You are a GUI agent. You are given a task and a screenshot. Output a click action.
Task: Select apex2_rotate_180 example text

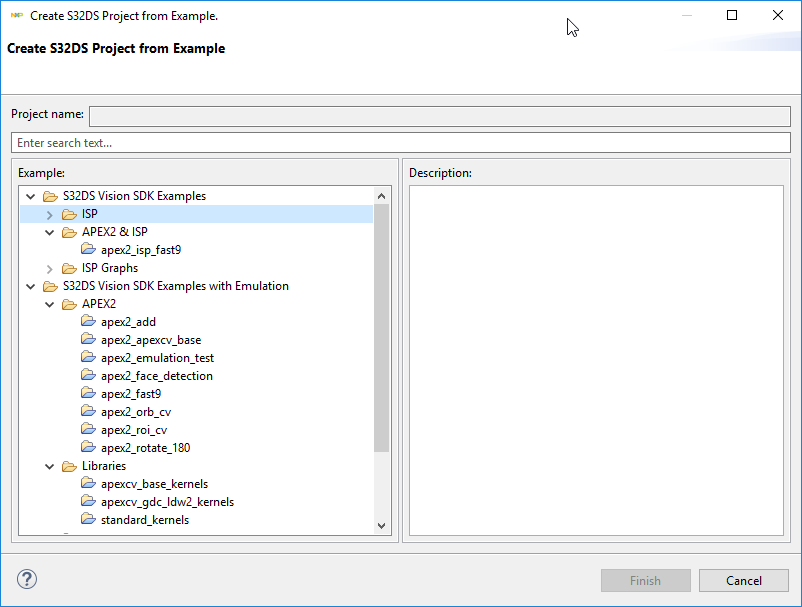145,448
